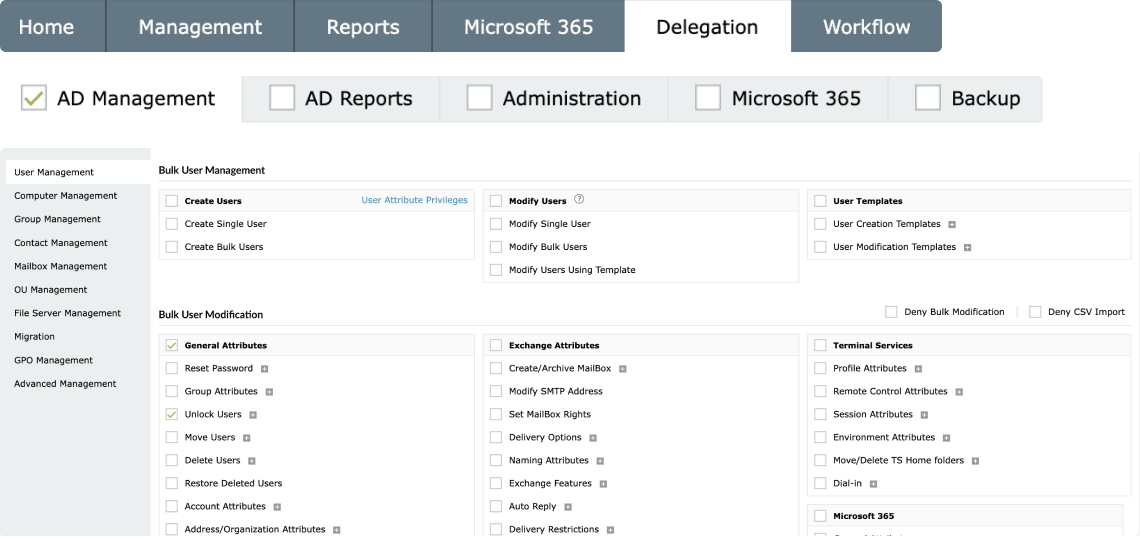1140x538 pixels.
Task: Open GPO Management from the sidebar
Action: [x=53, y=360]
